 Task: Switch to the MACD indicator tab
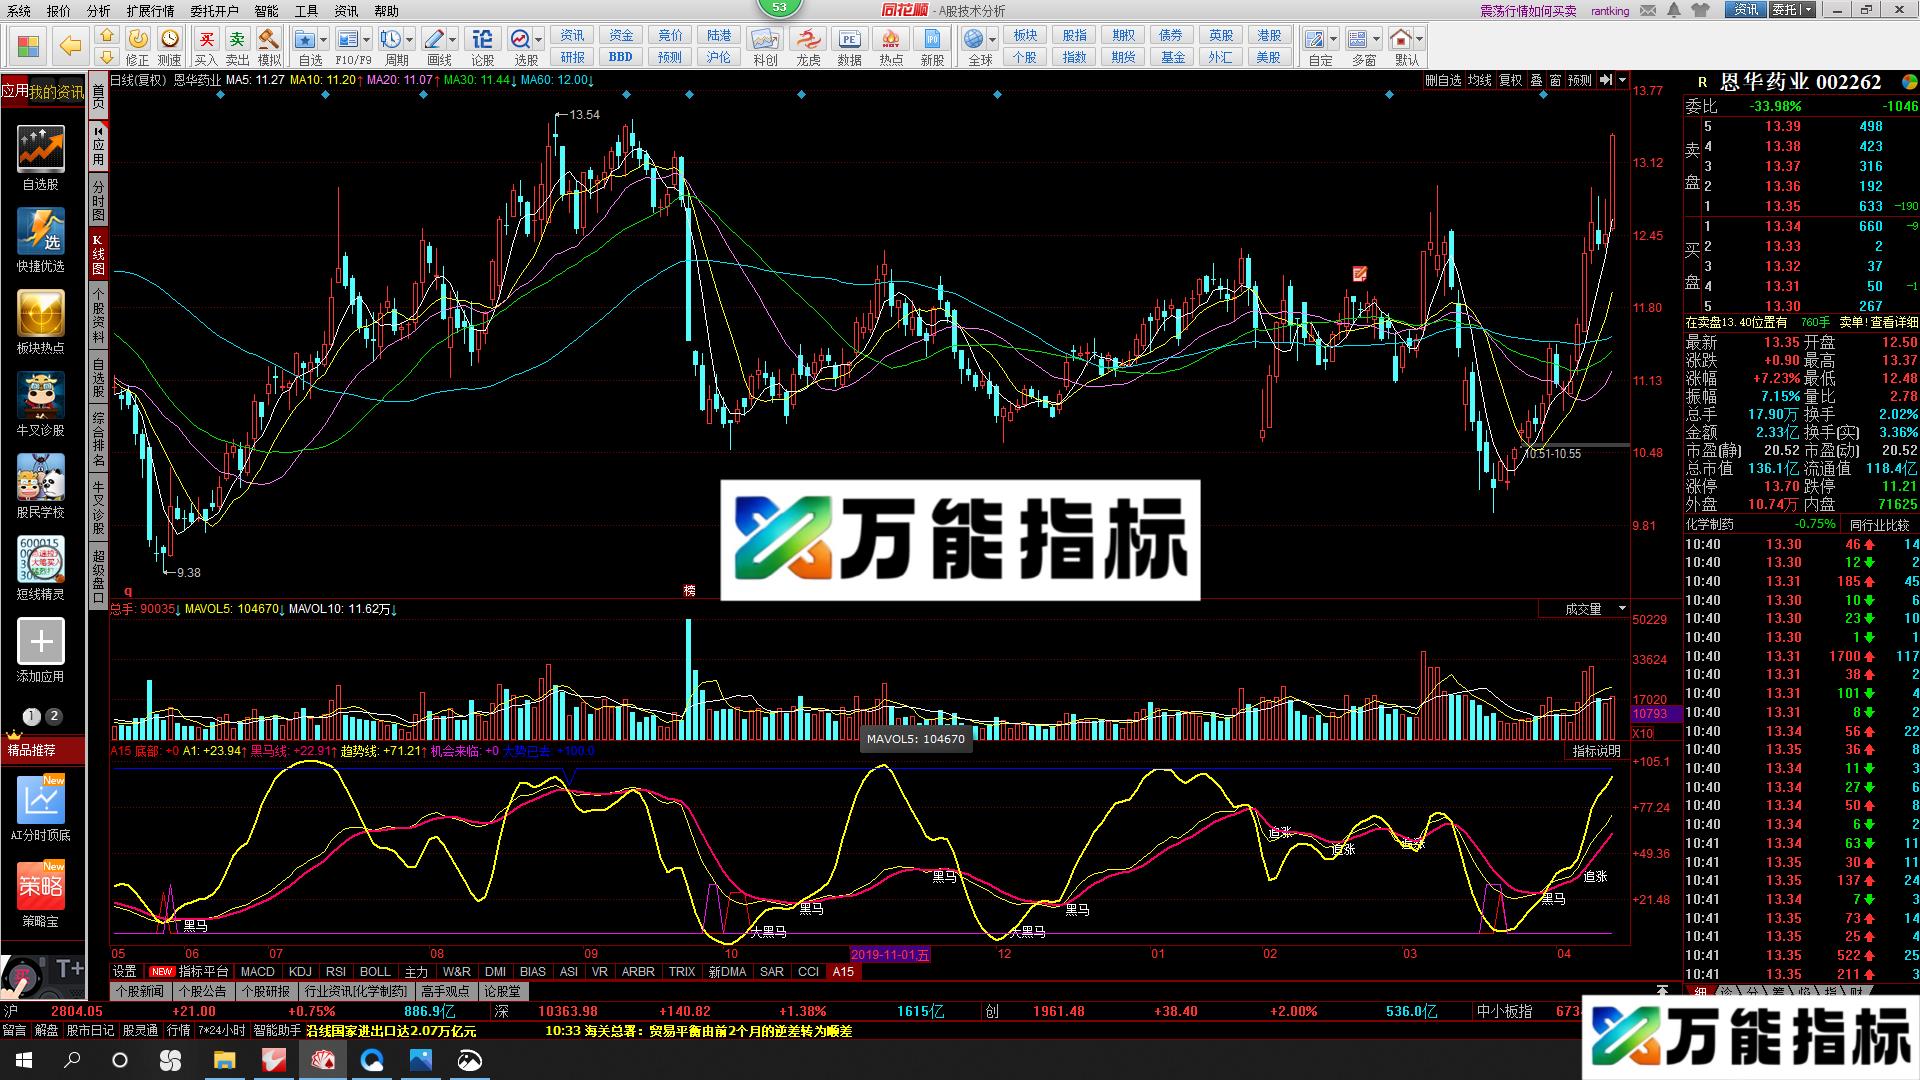[x=257, y=971]
